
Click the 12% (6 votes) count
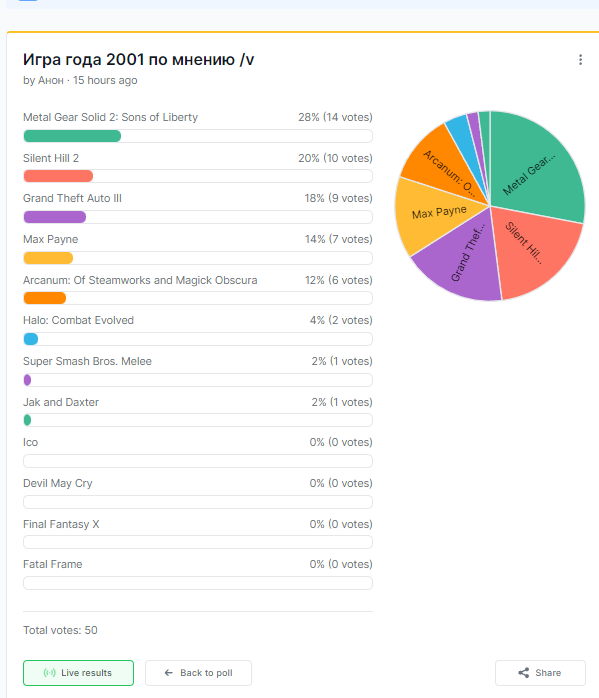(x=338, y=280)
